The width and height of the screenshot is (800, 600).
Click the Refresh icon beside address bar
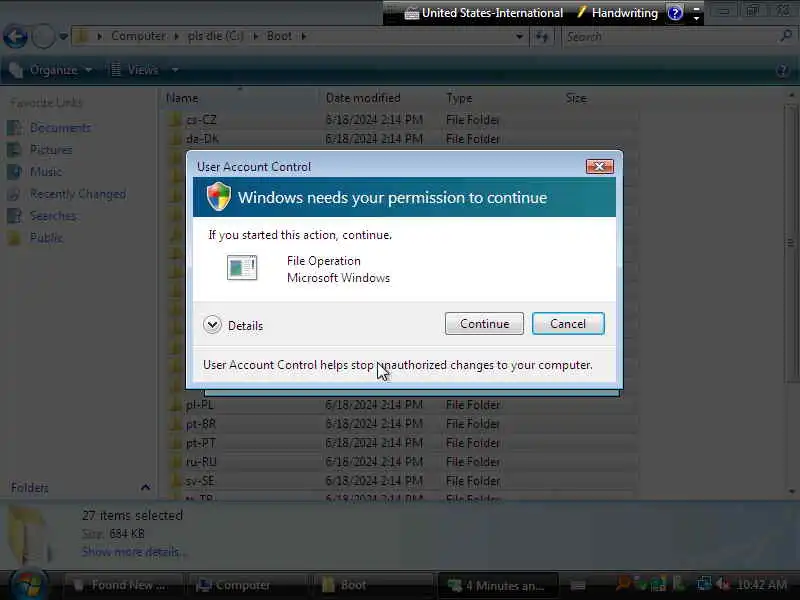[x=542, y=37]
